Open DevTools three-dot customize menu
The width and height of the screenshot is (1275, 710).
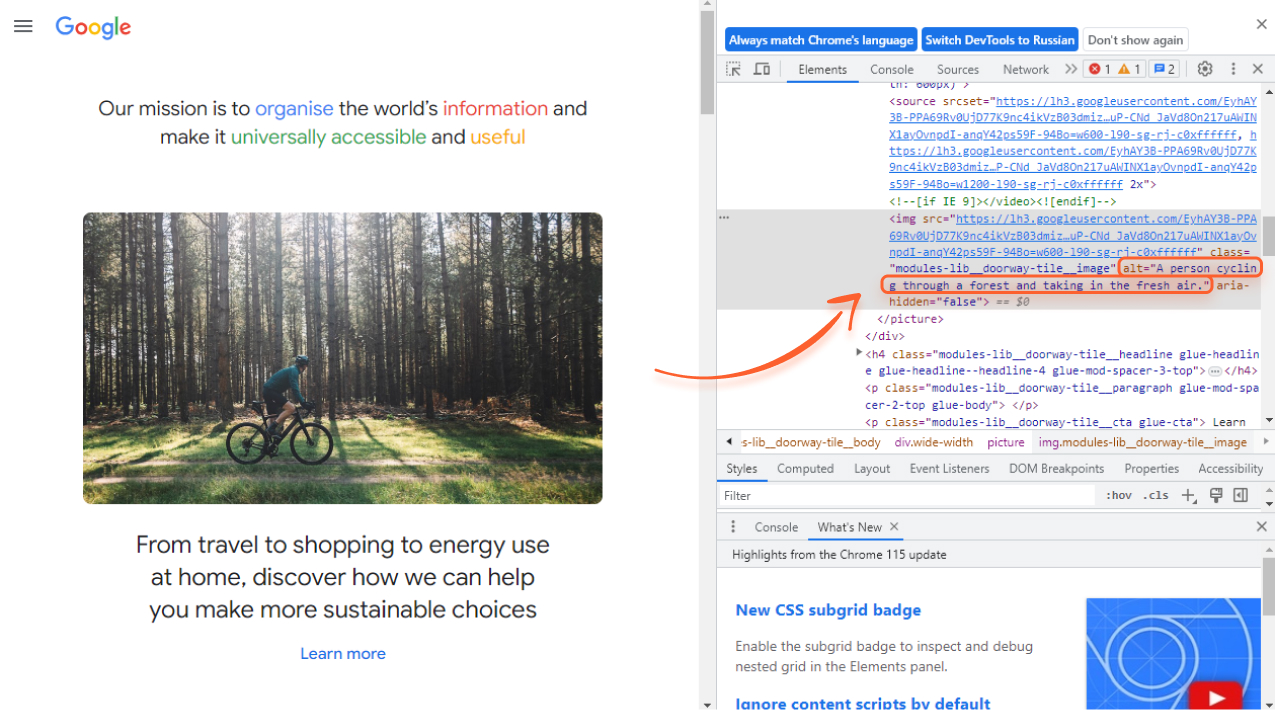pyautogui.click(x=1233, y=69)
